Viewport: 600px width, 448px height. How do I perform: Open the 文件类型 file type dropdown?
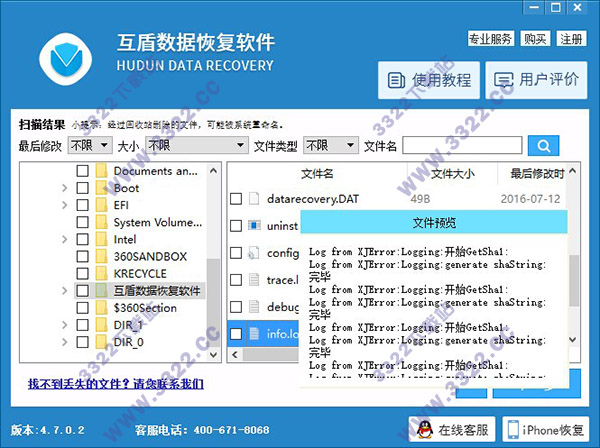point(331,145)
